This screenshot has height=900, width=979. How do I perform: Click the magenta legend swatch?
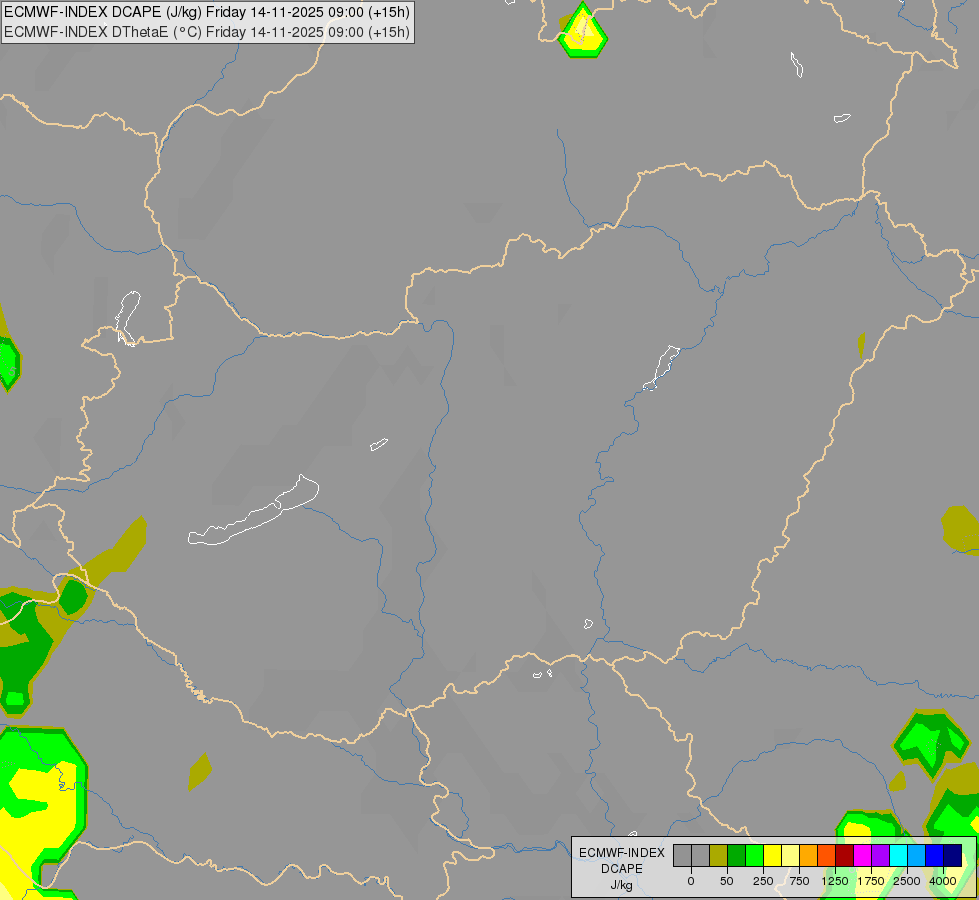tap(863, 856)
